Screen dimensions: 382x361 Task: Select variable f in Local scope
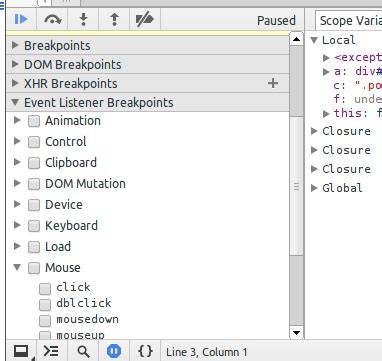357,99
